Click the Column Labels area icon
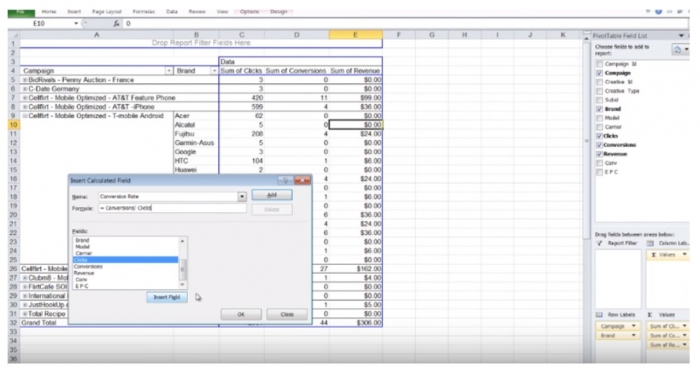Viewport: 700px width, 370px height. [650, 243]
